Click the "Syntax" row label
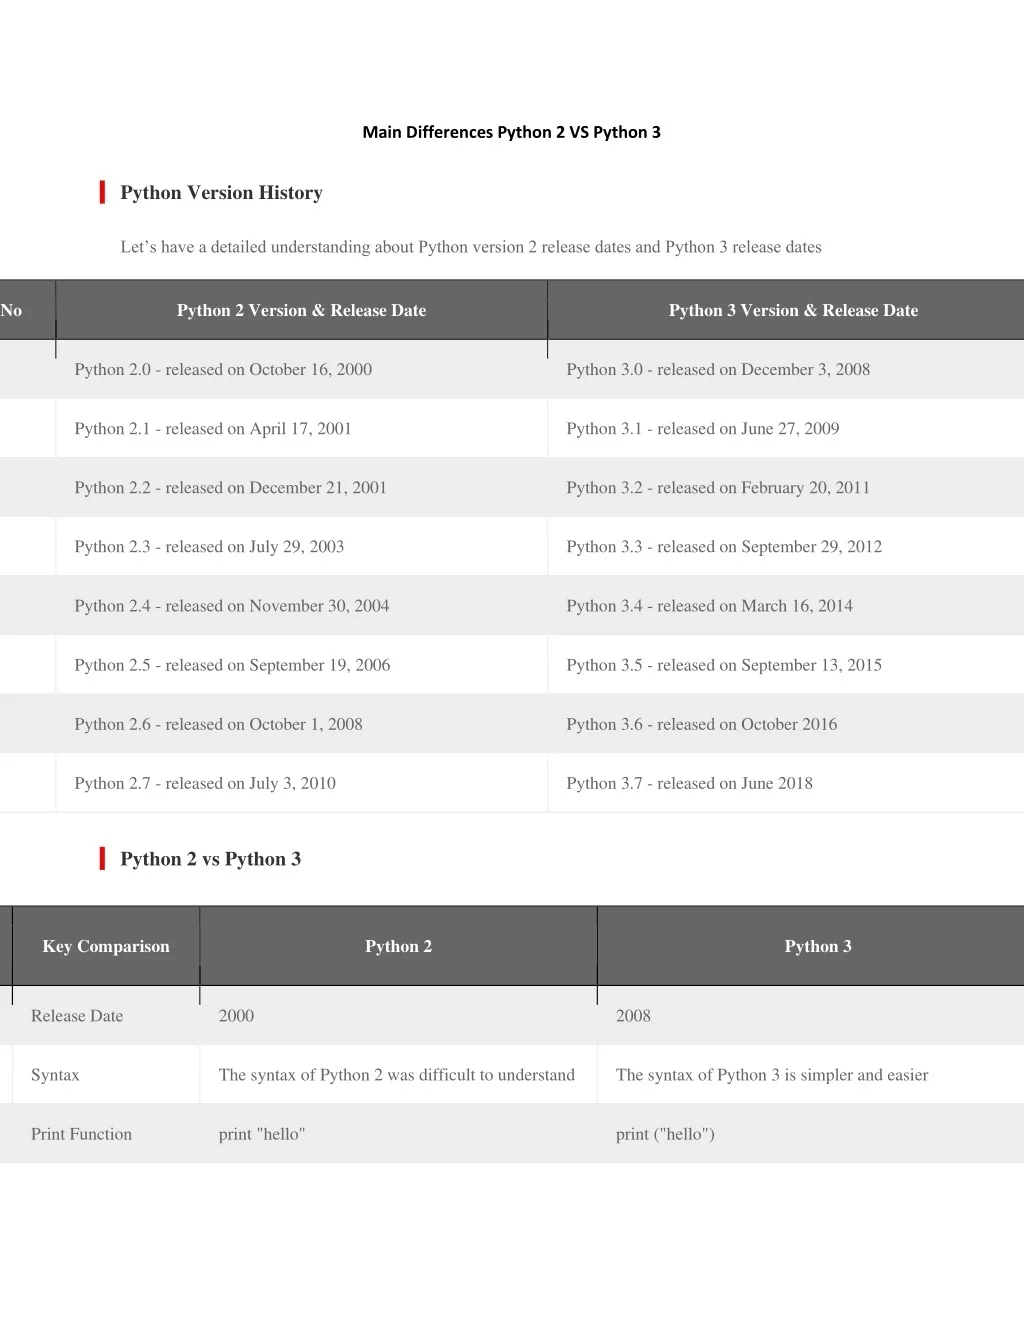1024x1325 pixels. (x=55, y=1075)
